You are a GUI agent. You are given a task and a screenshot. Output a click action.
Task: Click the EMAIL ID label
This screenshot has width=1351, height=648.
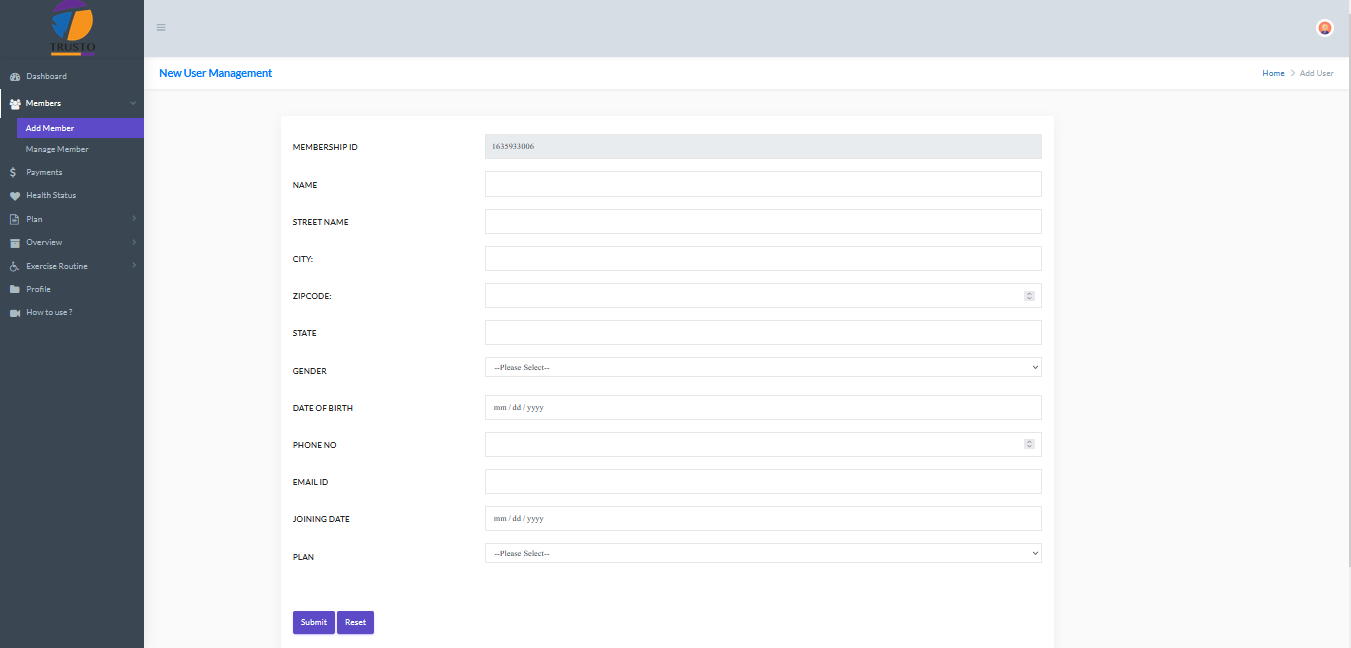pyautogui.click(x=310, y=482)
